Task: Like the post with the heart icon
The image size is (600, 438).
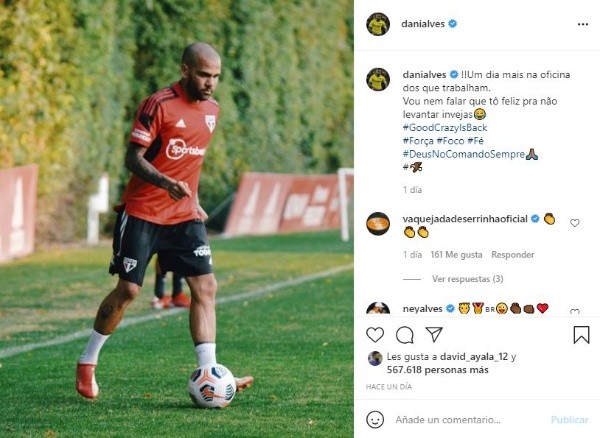Action: pyautogui.click(x=375, y=335)
